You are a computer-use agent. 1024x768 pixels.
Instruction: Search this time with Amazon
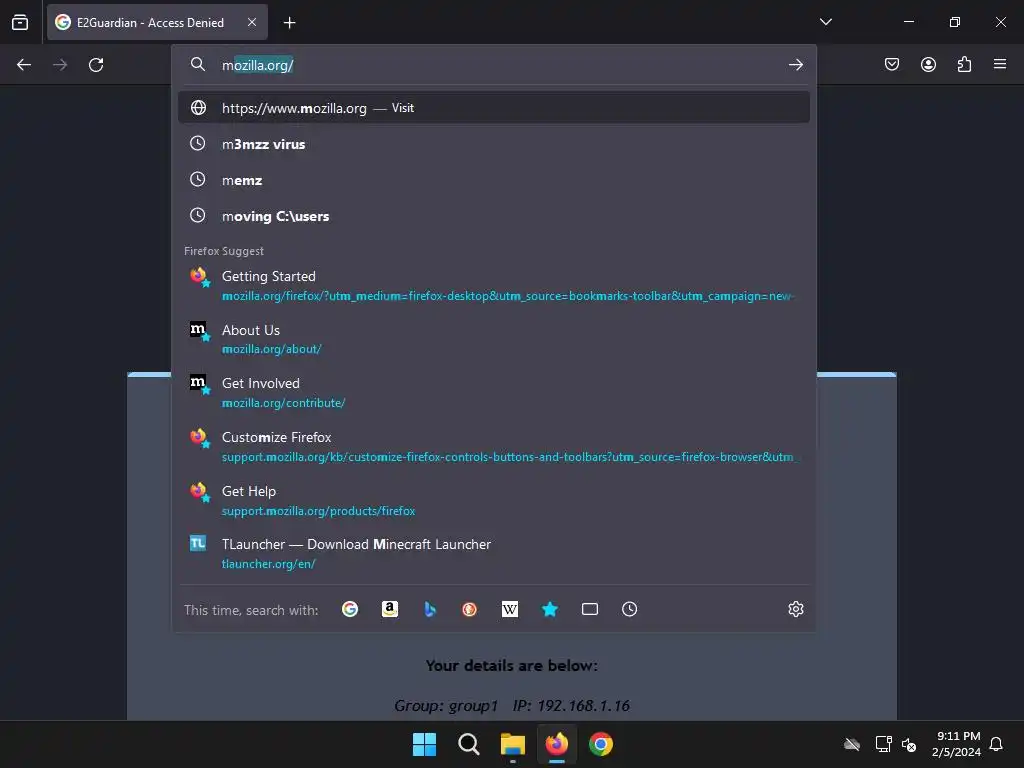coord(390,609)
